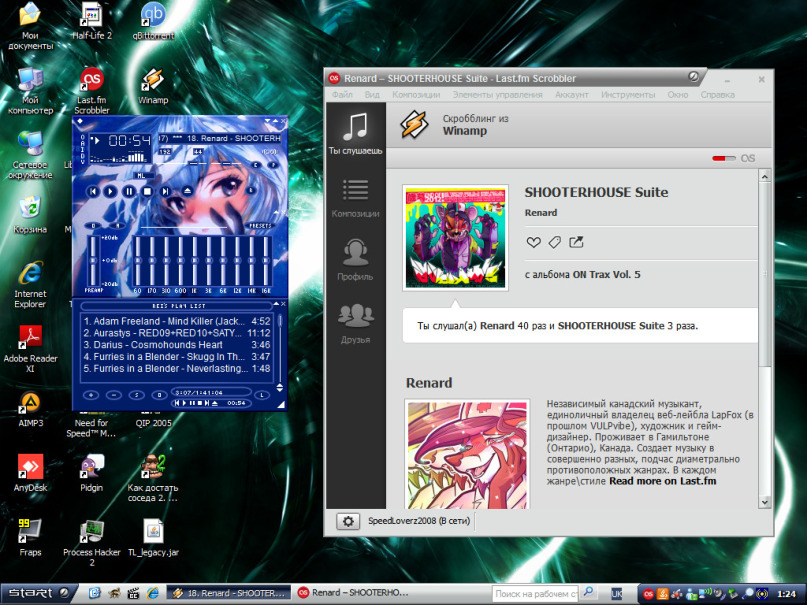This screenshot has width=807, height=605.
Task: Pause playback with the large Winamp pause button
Action: [x=129, y=191]
